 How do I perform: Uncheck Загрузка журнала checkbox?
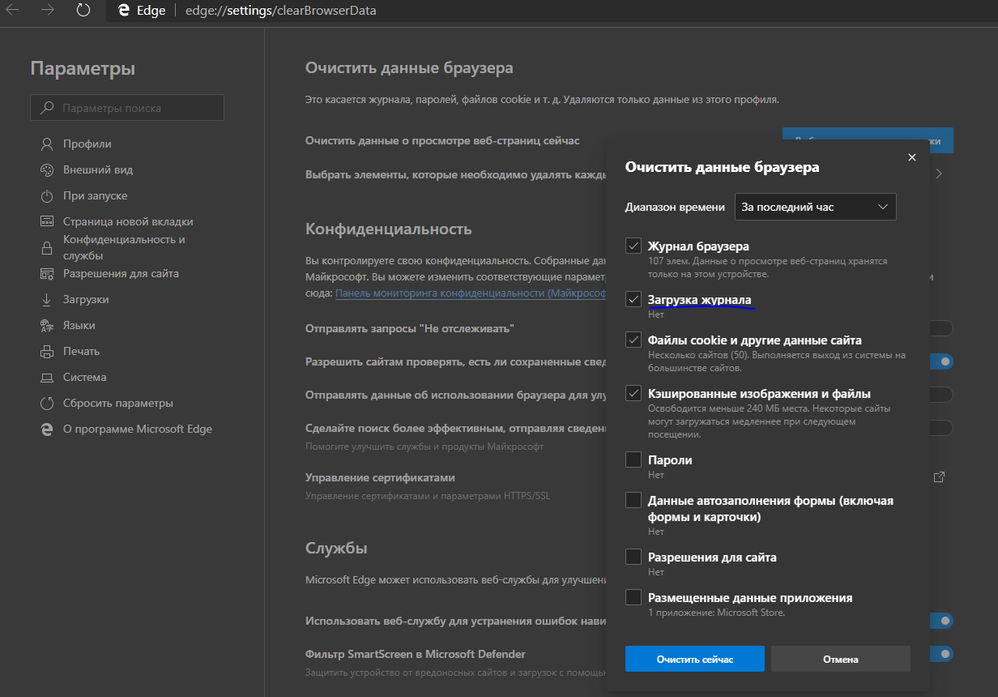(633, 299)
